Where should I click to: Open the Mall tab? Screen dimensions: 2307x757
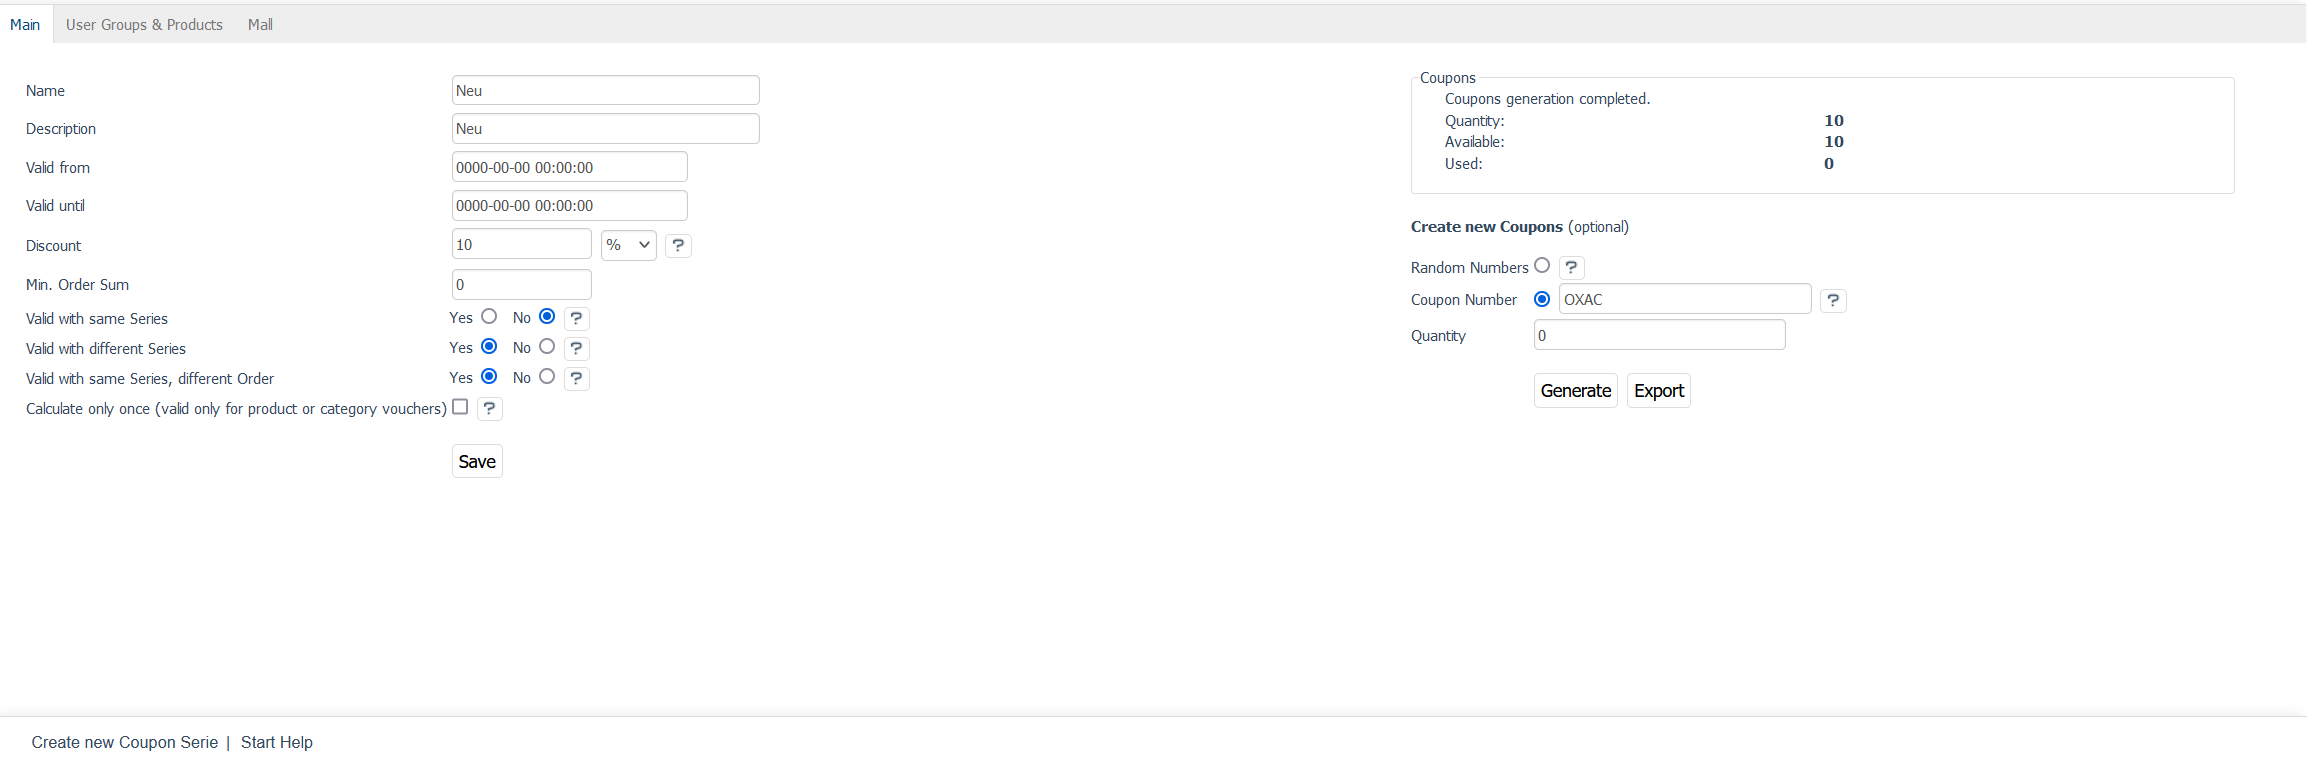[260, 24]
